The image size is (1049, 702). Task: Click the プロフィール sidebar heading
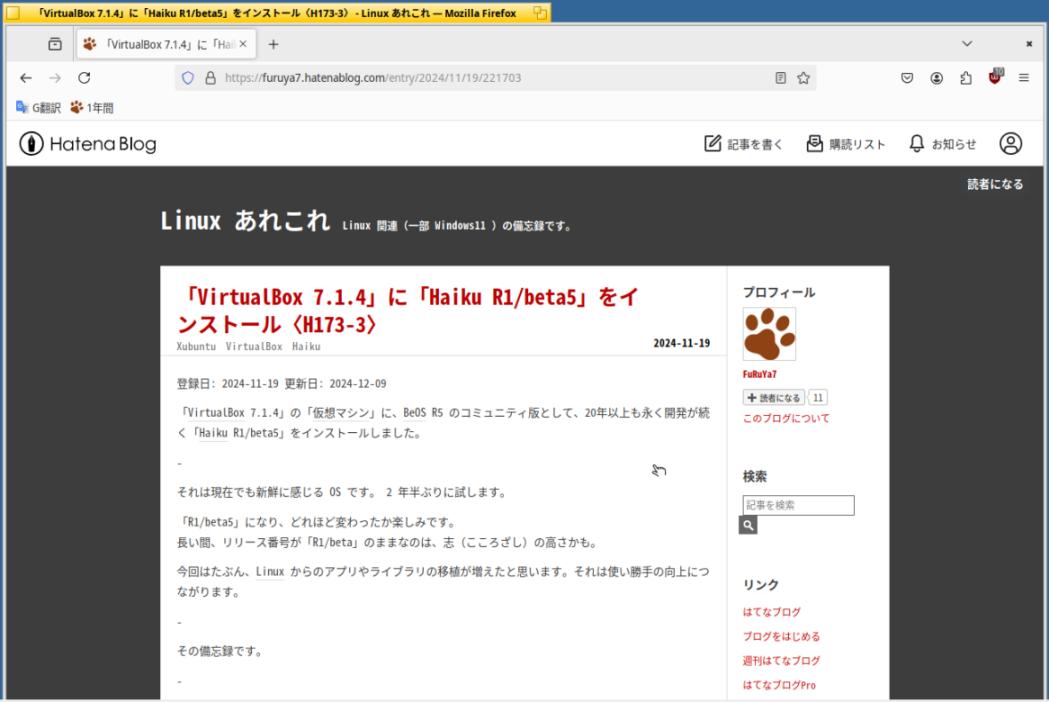(x=779, y=292)
